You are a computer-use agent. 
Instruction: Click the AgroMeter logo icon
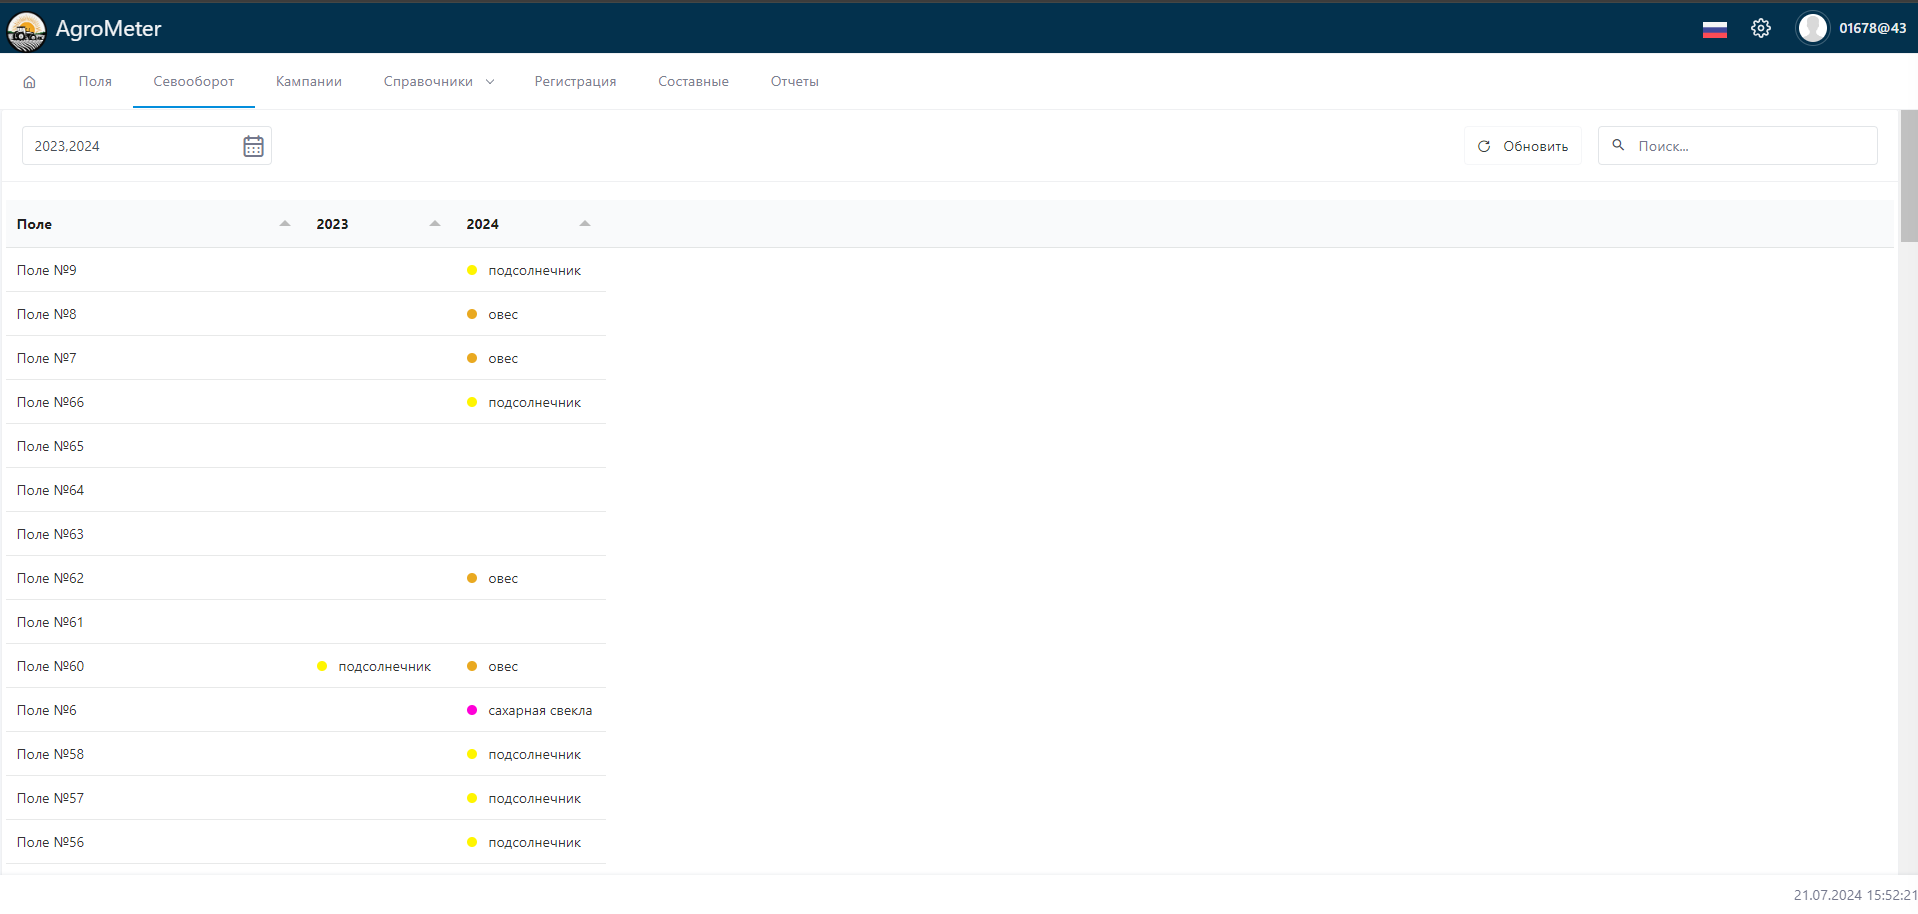[26, 30]
